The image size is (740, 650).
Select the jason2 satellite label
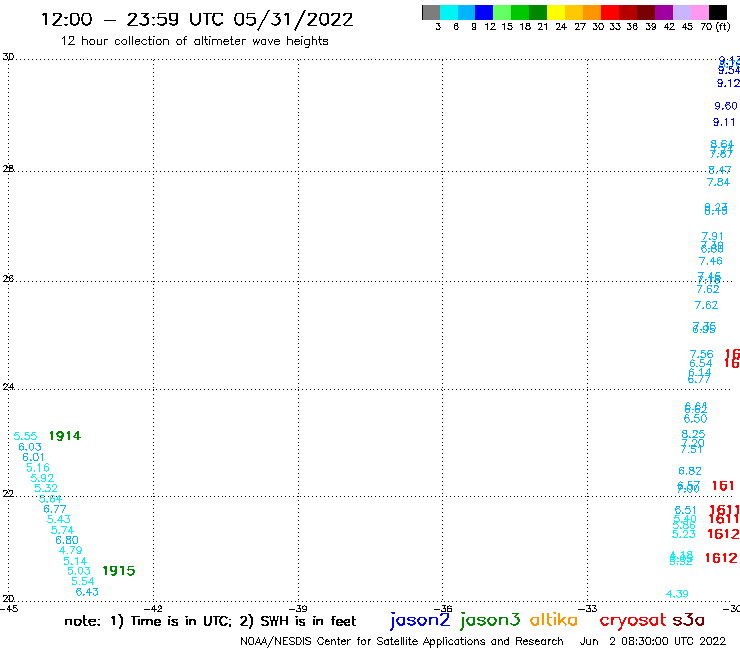pos(420,620)
